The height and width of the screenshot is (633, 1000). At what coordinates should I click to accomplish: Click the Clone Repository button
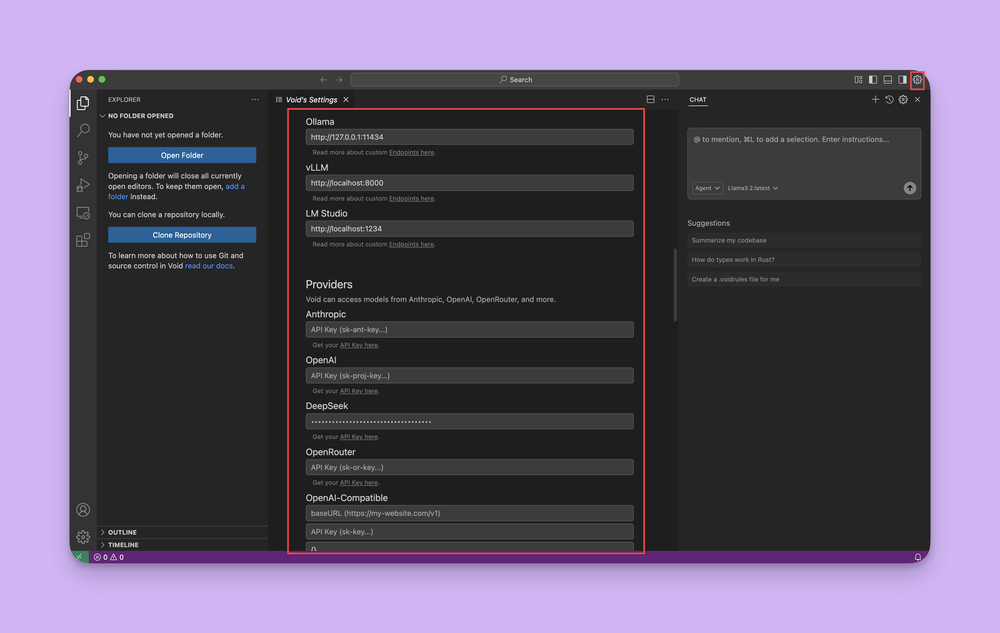pos(182,235)
